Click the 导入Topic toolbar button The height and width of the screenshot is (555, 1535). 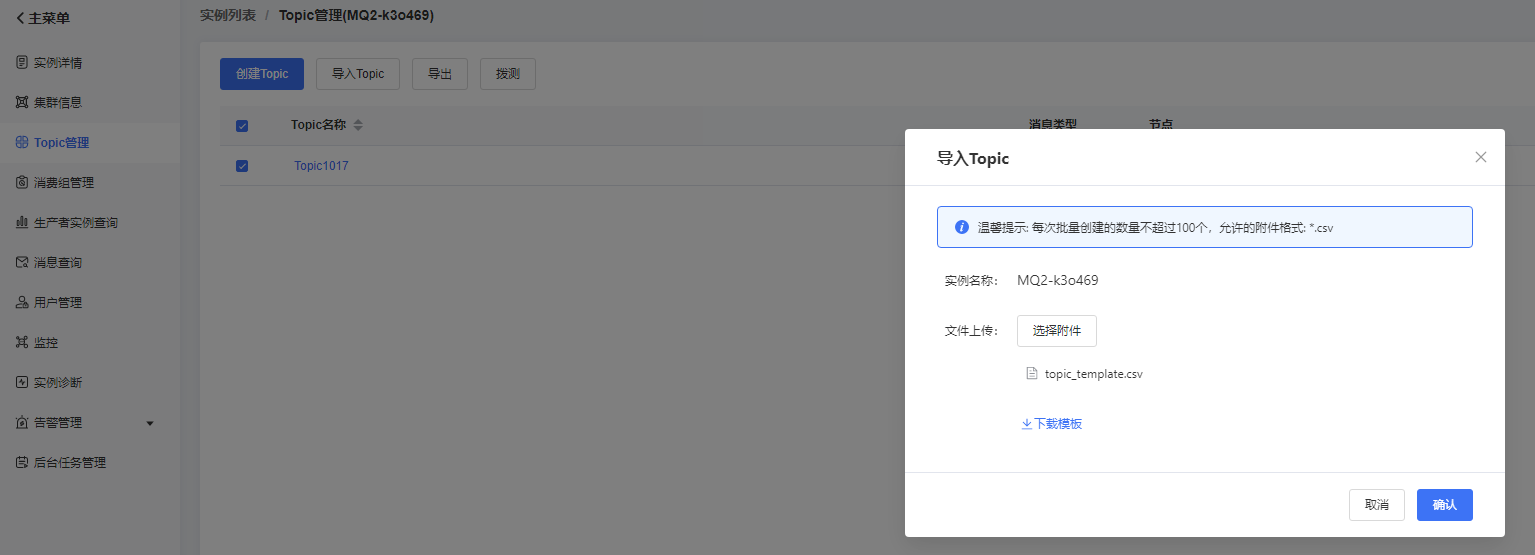tap(358, 74)
